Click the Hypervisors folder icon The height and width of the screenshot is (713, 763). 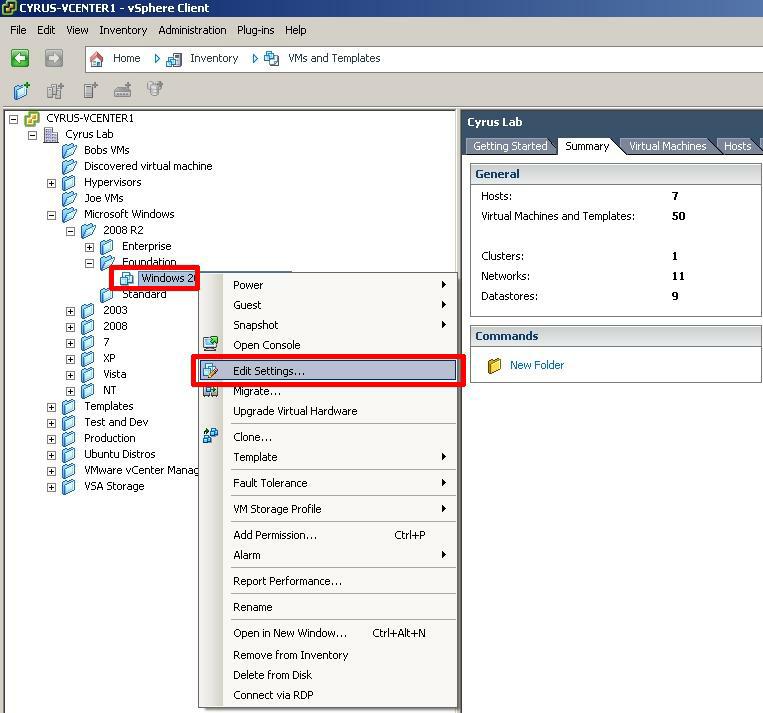69,183
